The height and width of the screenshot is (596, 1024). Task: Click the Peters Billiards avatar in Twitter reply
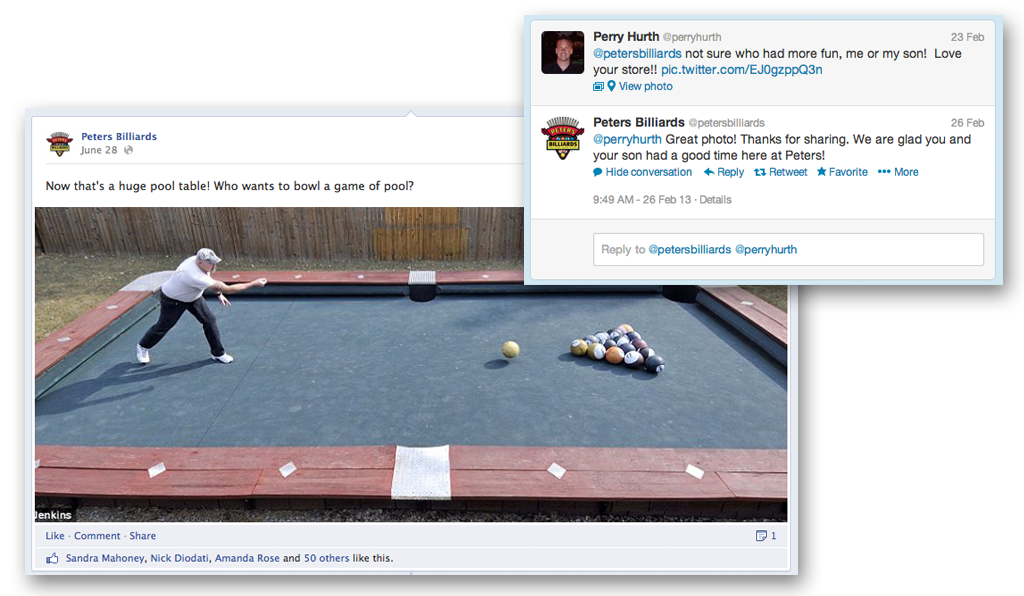[x=562, y=139]
